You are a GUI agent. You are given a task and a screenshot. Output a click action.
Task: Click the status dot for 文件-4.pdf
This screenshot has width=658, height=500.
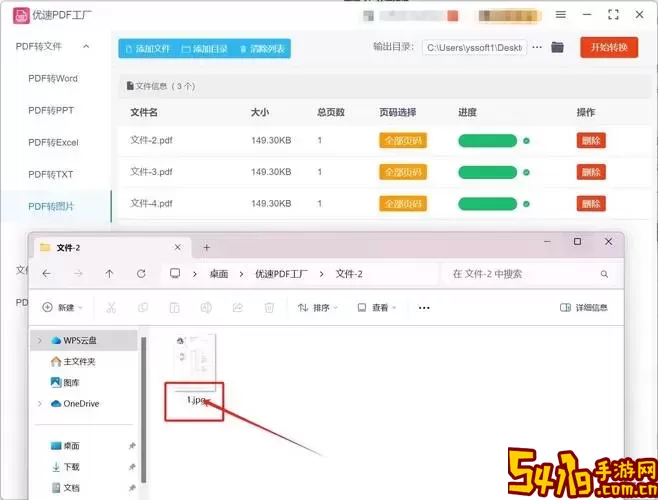point(526,204)
